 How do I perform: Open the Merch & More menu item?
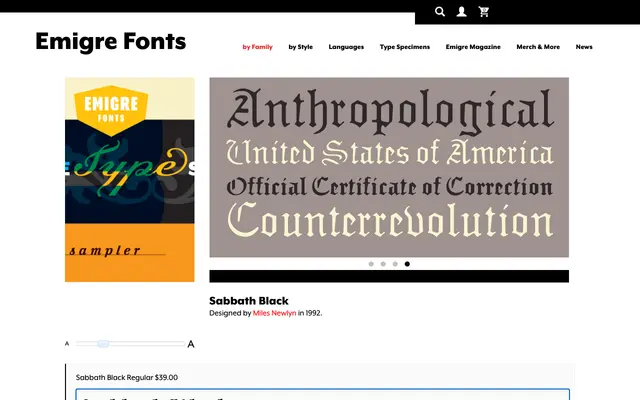point(538,47)
